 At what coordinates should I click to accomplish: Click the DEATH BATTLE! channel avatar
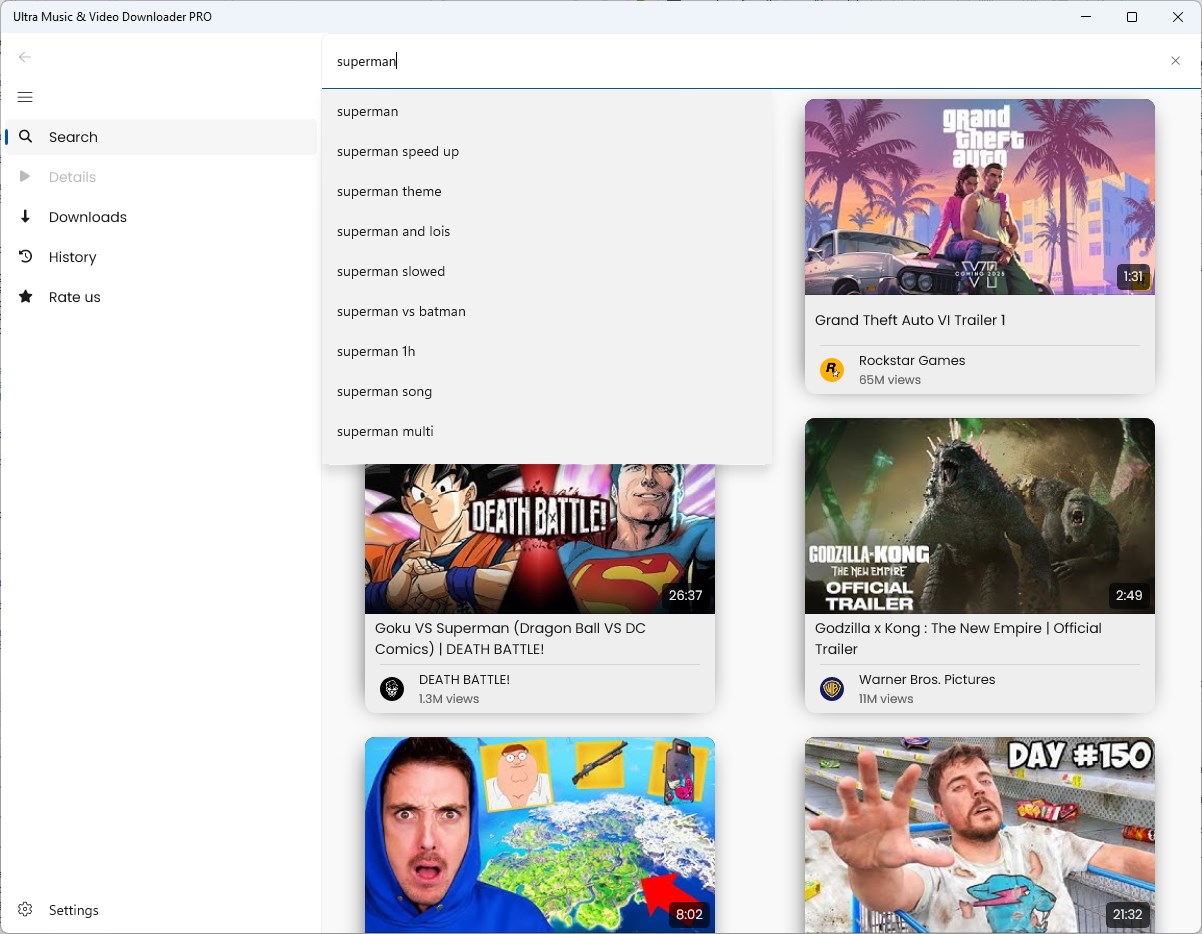[392, 689]
